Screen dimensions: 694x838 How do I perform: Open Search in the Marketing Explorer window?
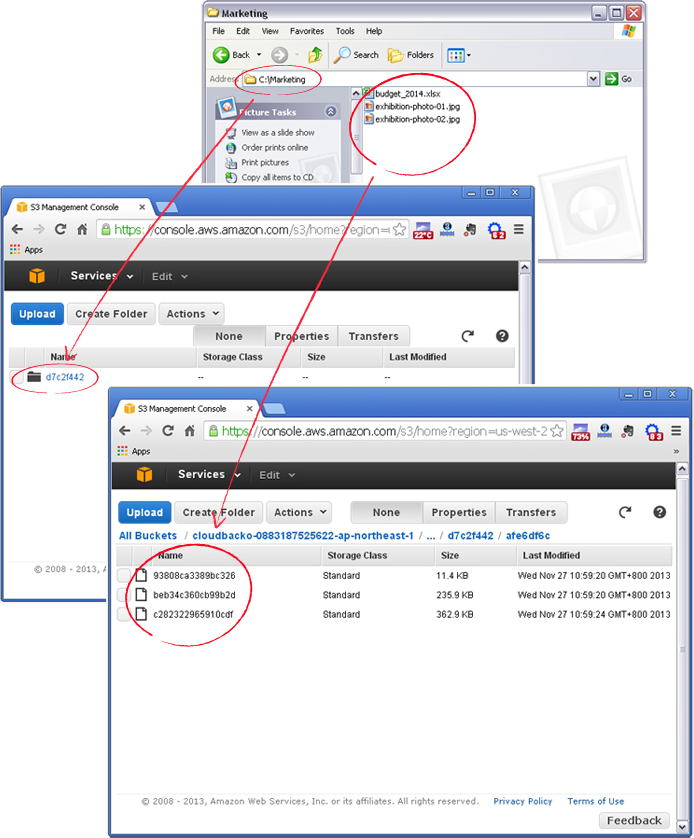[357, 55]
